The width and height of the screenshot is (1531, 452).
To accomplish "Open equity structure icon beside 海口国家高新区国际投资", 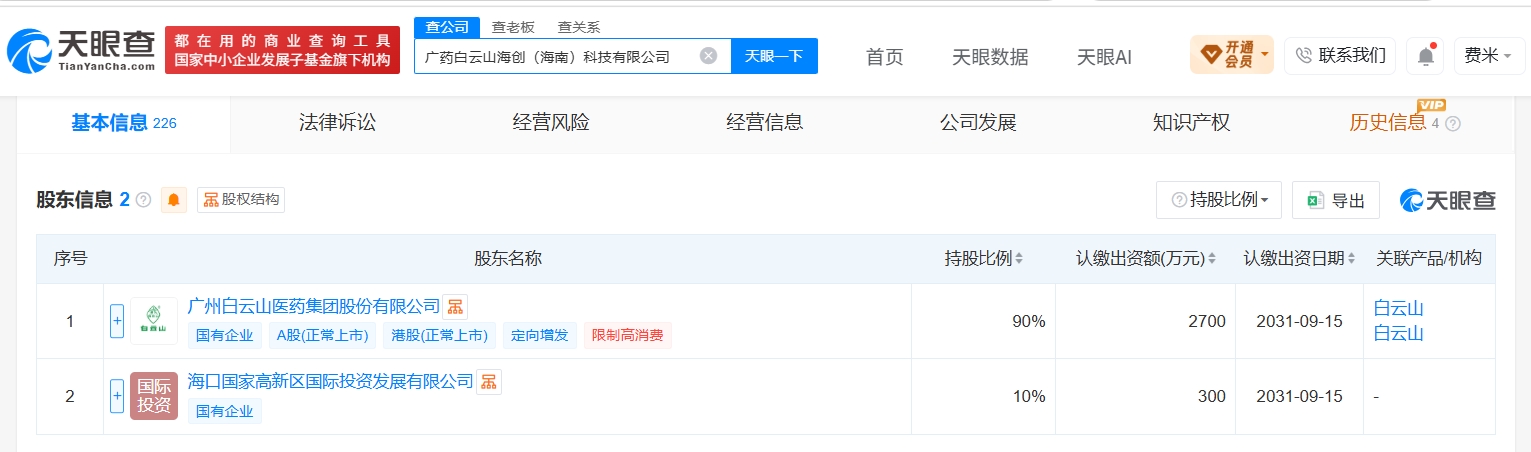I will (488, 381).
